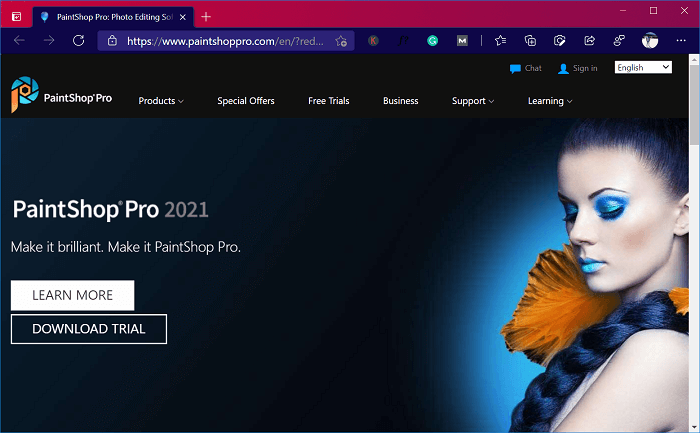Image resolution: width=700 pixels, height=433 pixels.
Task: Open a new tab with plus button
Action: (x=206, y=17)
